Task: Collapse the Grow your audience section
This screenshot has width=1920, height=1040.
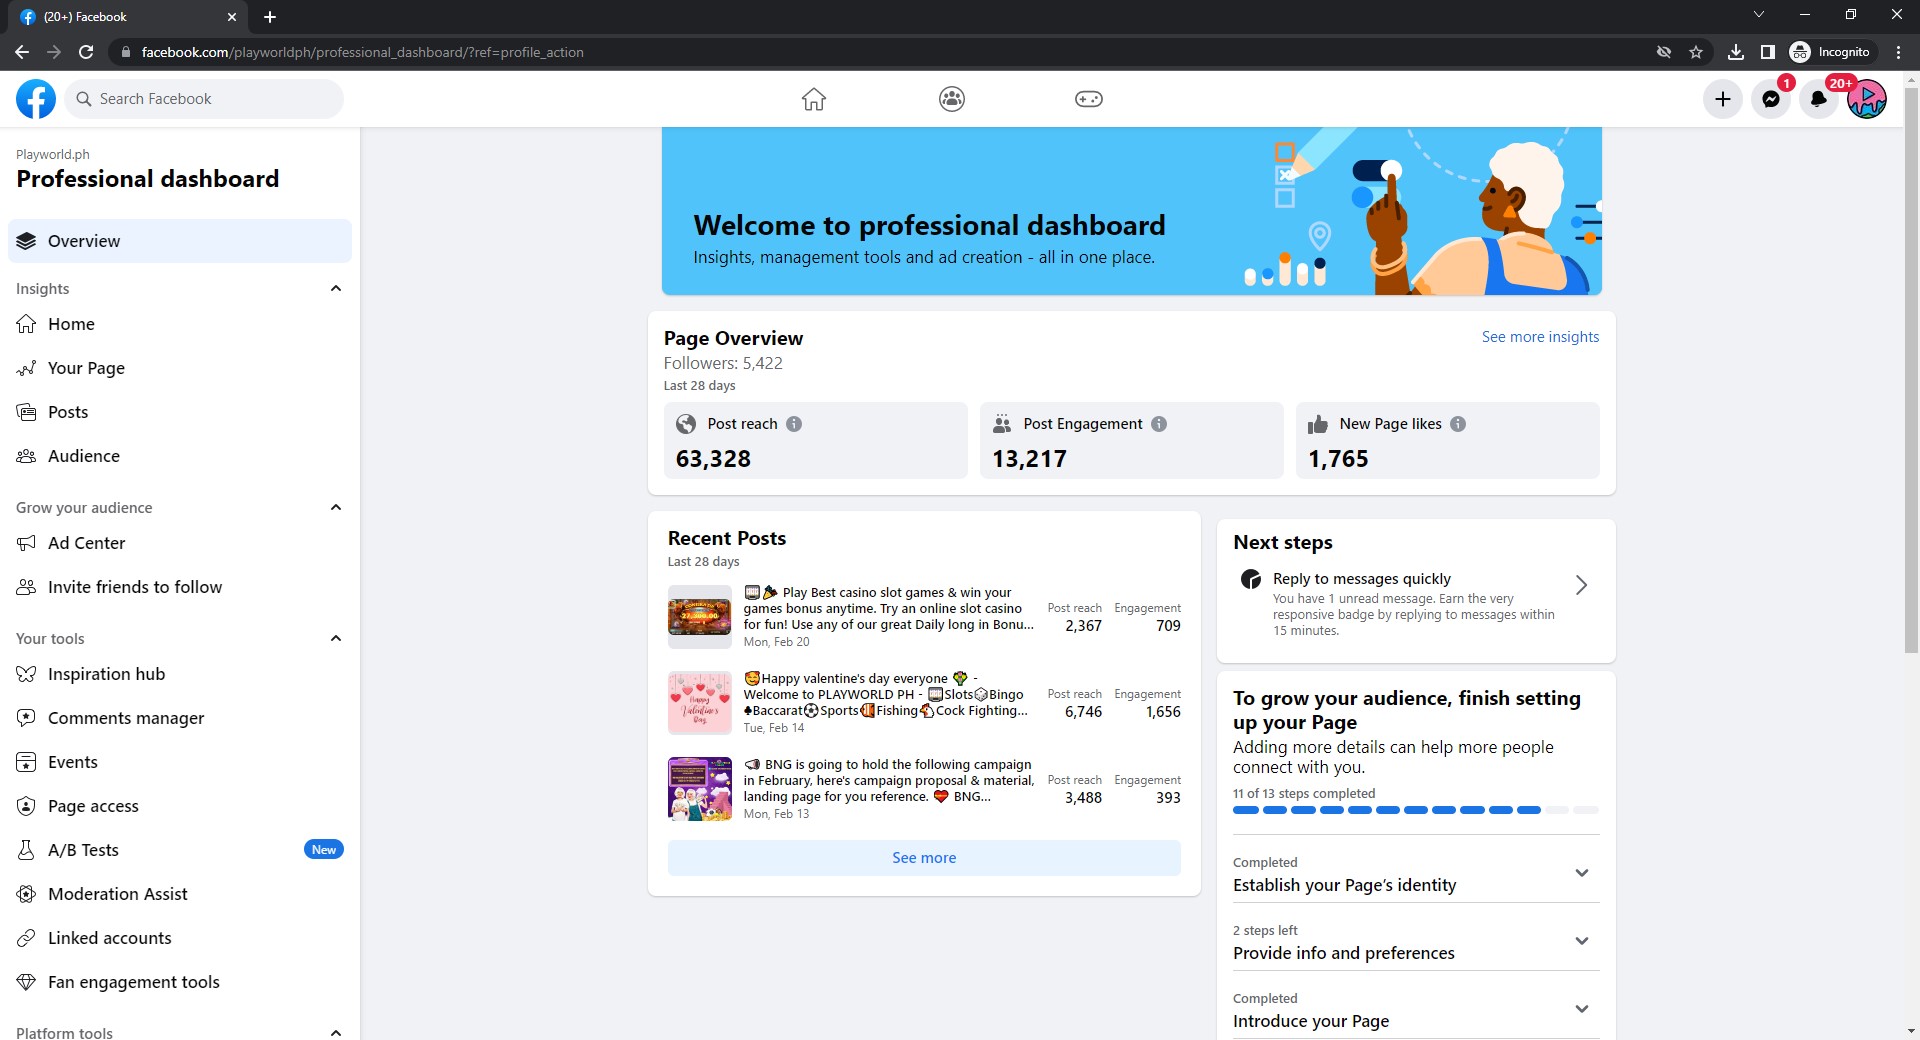Action: (336, 508)
